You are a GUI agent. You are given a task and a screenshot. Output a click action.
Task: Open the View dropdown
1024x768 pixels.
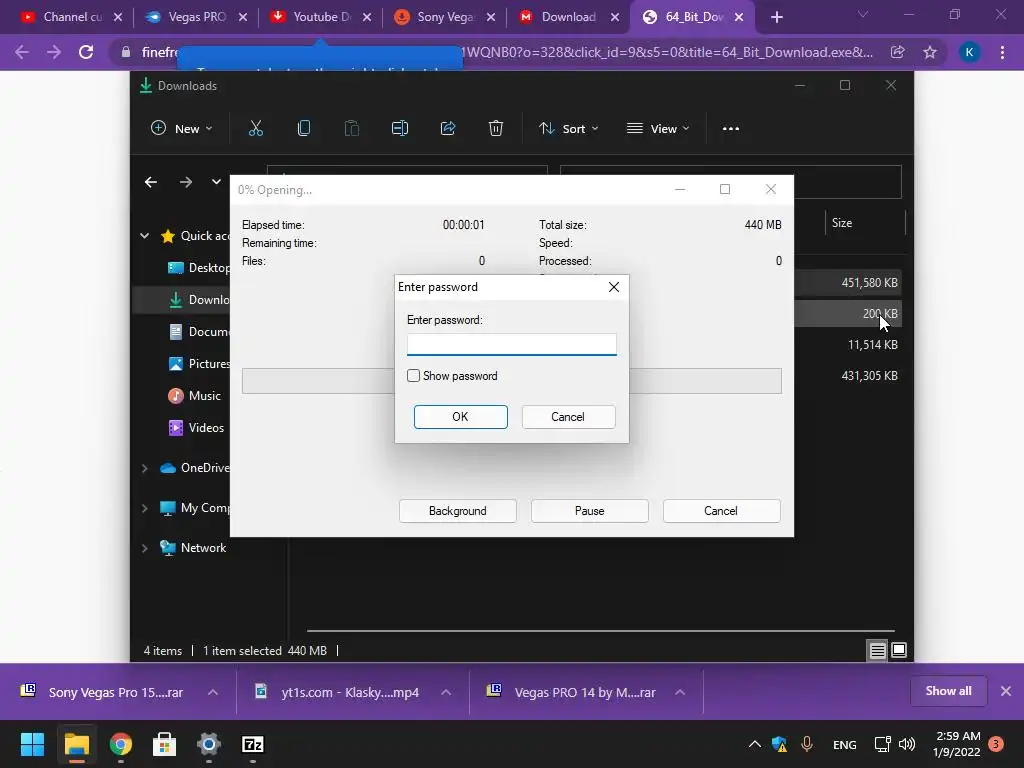658,129
